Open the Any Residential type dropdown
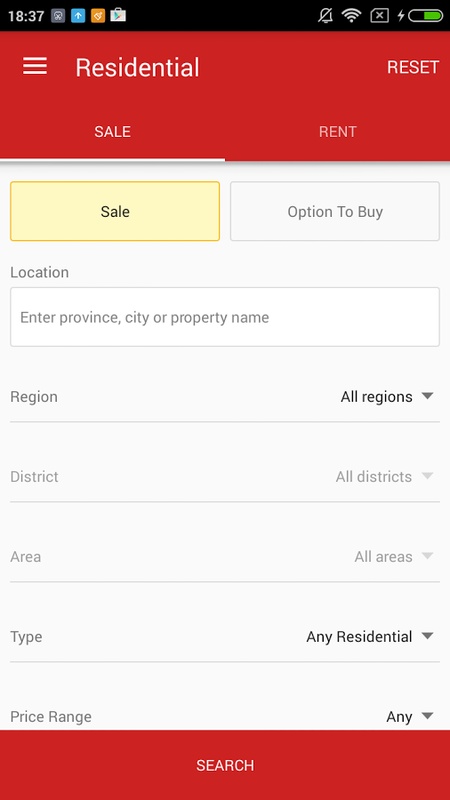 (x=369, y=637)
